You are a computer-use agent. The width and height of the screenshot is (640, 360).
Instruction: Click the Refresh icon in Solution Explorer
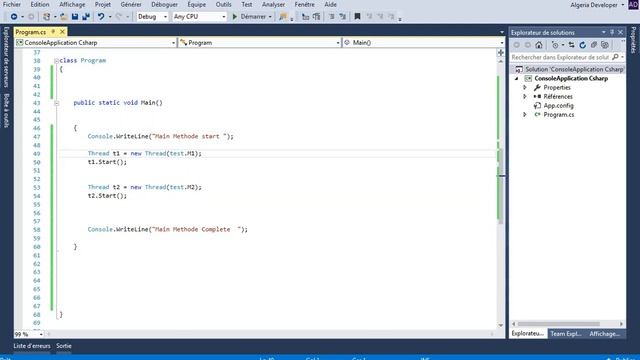pyautogui.click(x=582, y=45)
